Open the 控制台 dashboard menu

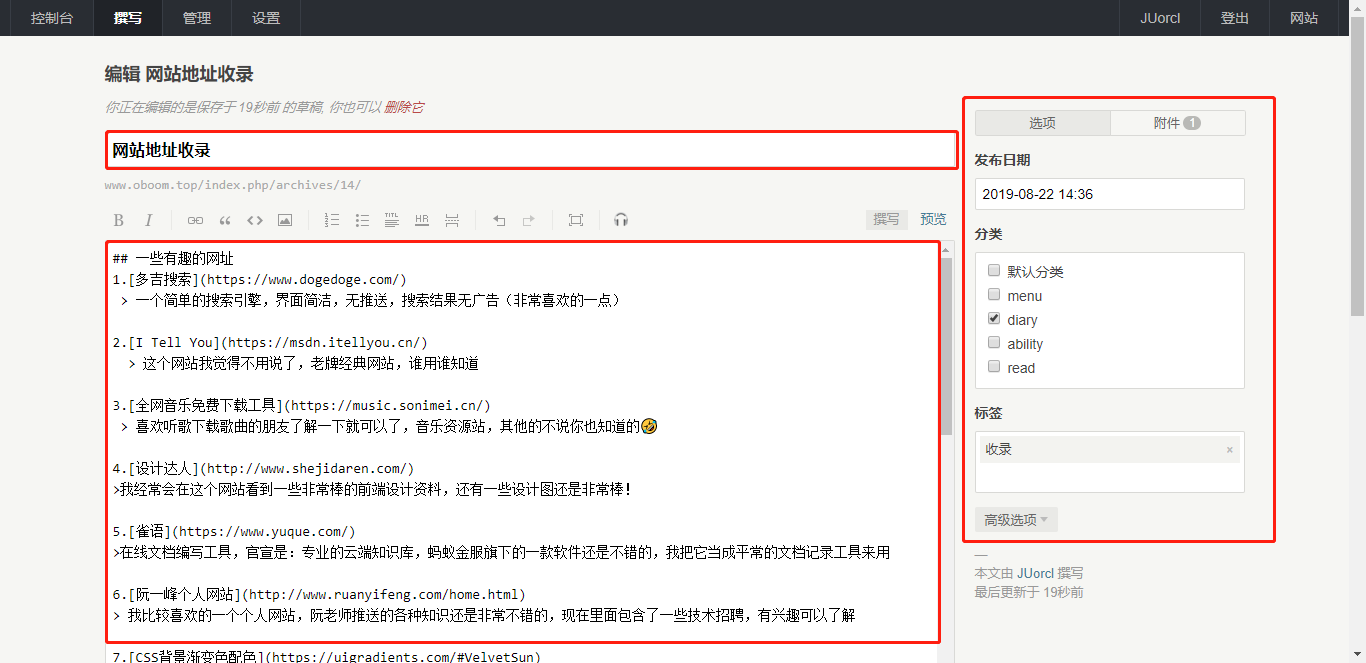pos(52,18)
